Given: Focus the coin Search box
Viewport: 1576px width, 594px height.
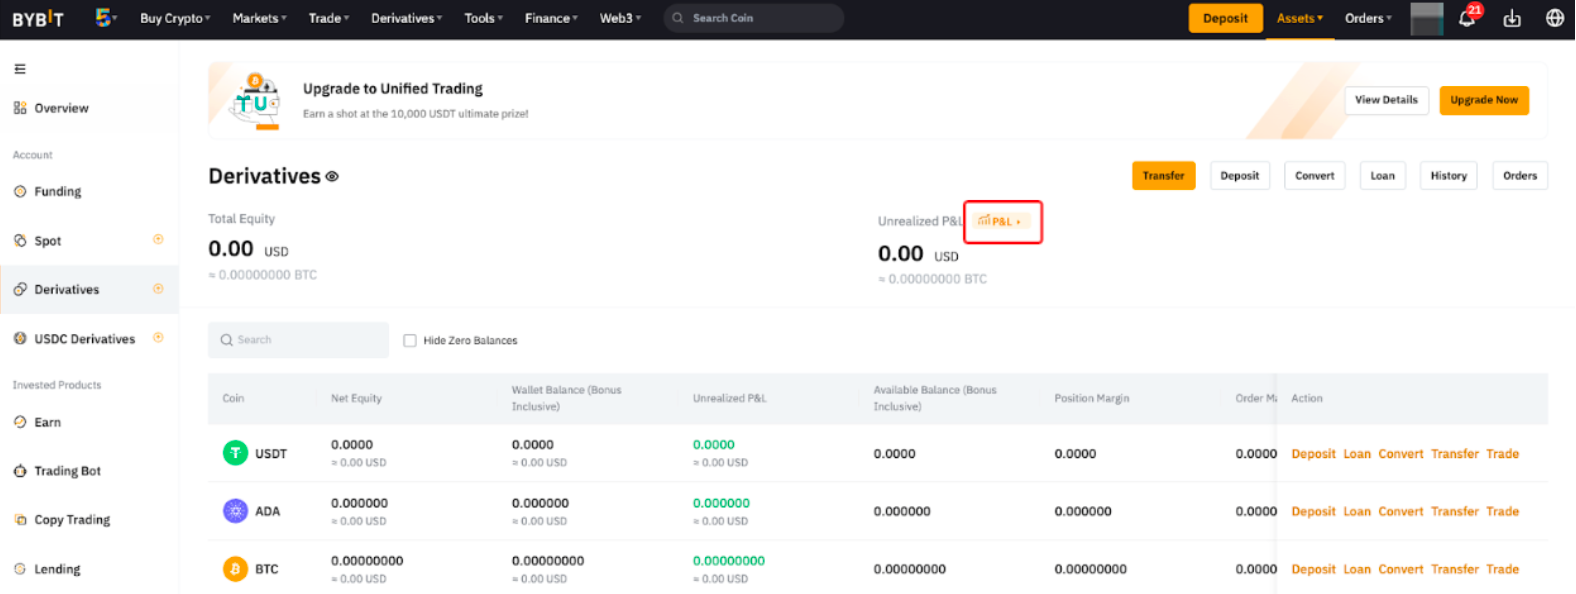Looking at the screenshot, I should pos(298,340).
